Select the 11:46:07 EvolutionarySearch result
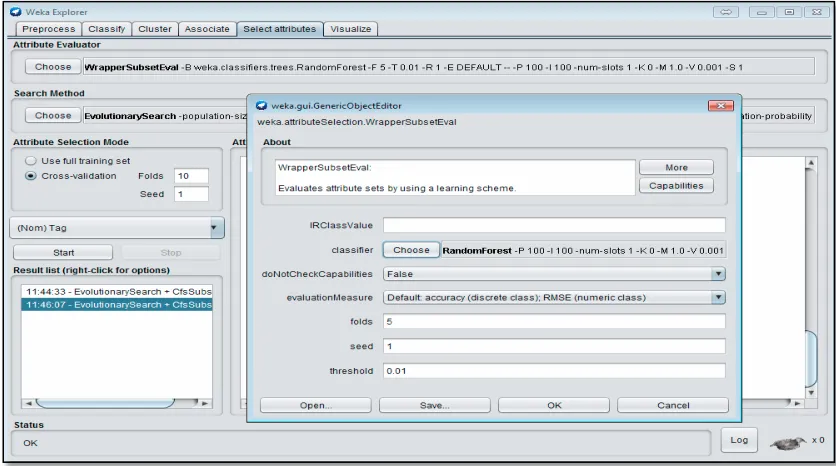Image resolution: width=836 pixels, height=466 pixels. 117,304
